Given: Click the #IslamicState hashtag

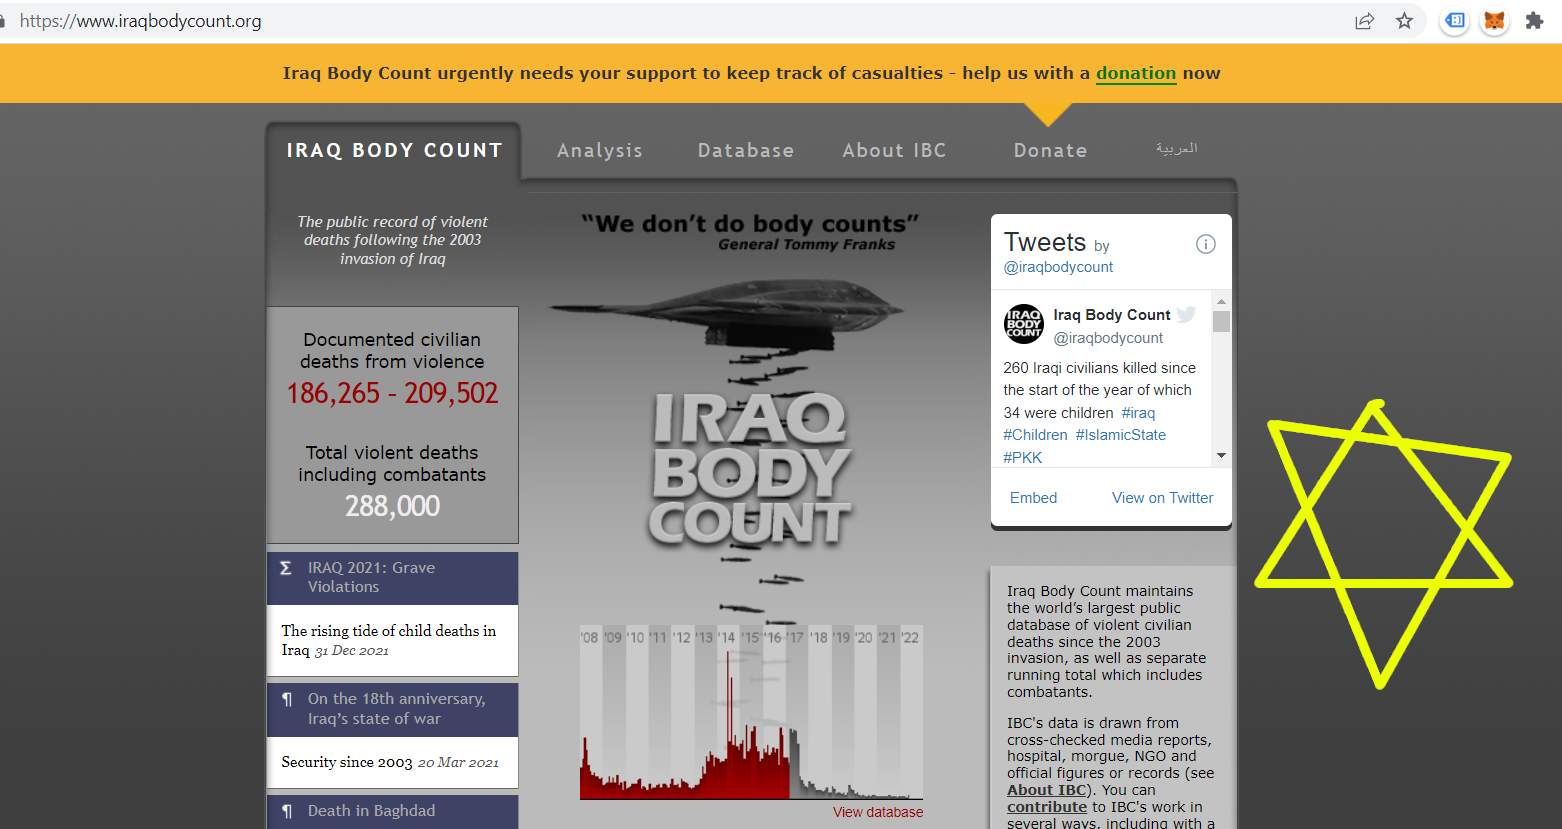Looking at the screenshot, I should 1121,435.
